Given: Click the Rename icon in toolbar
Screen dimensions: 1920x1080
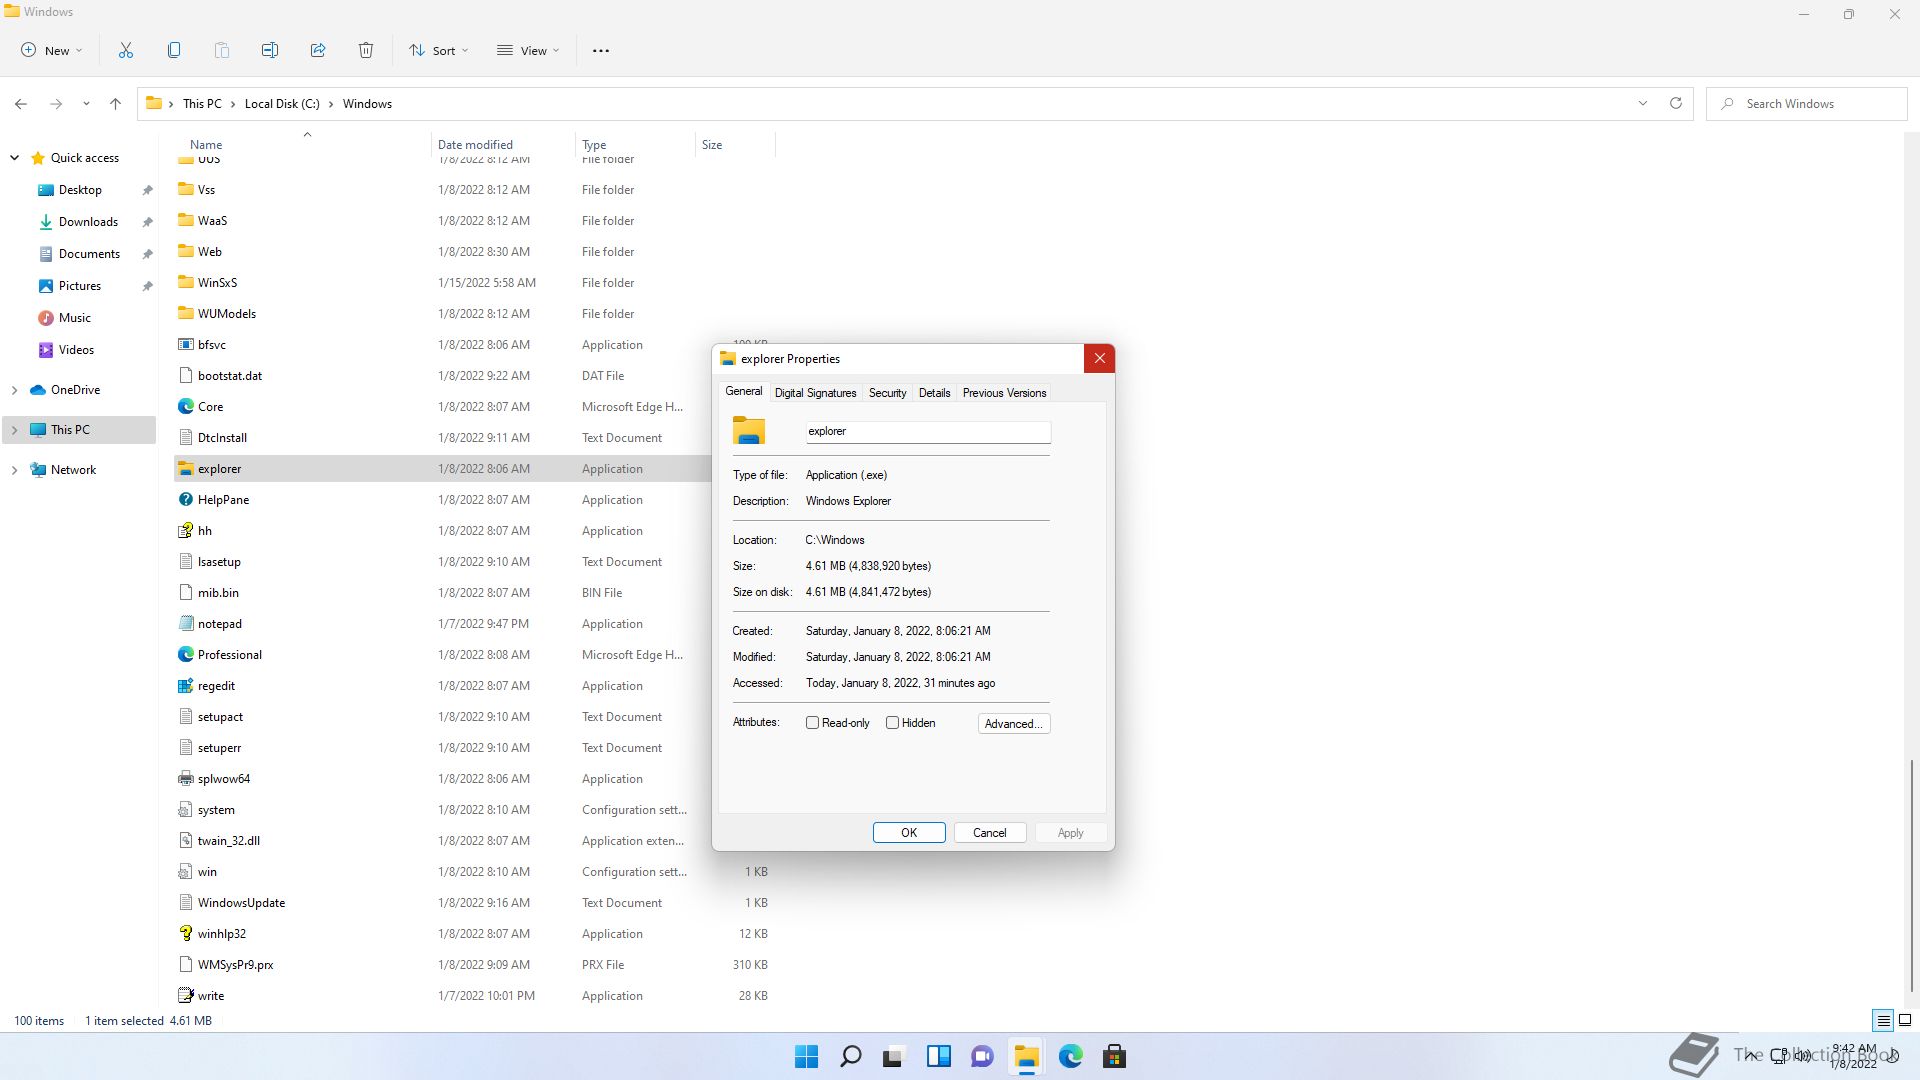Looking at the screenshot, I should click(270, 50).
